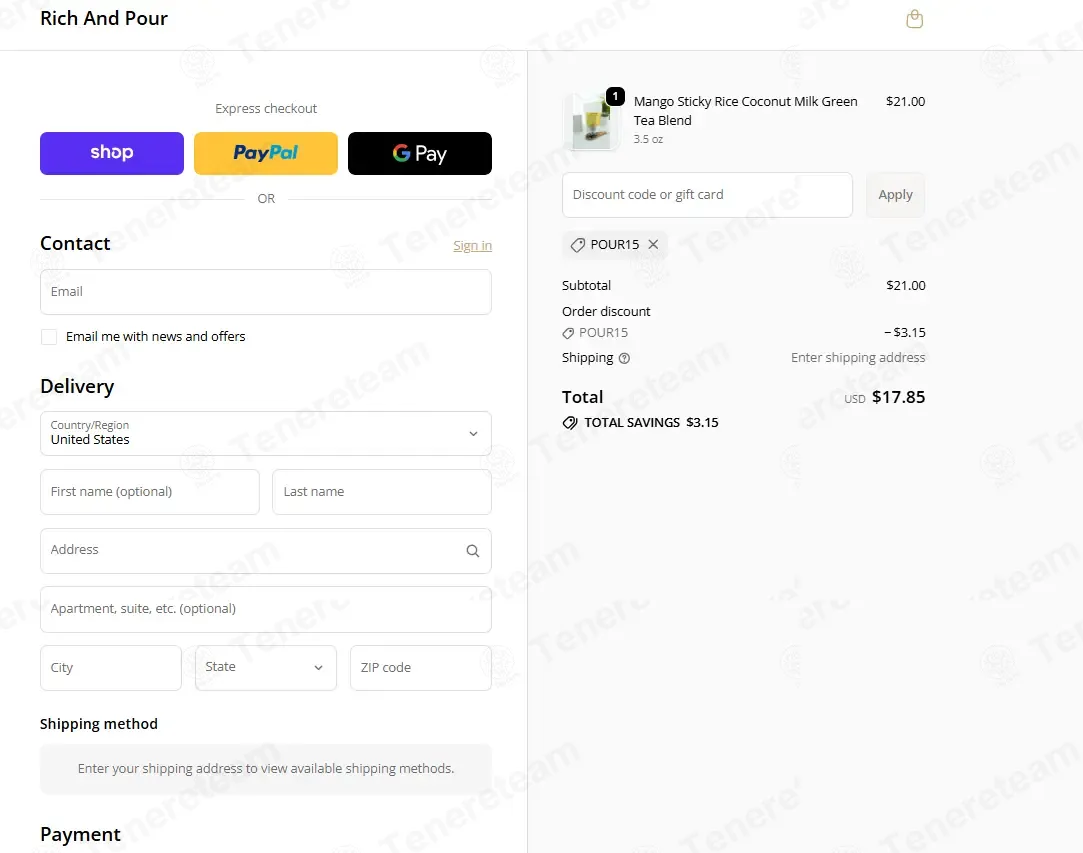The height and width of the screenshot is (853, 1083).
Task: Open the Country/Region dropdown
Action: point(266,434)
